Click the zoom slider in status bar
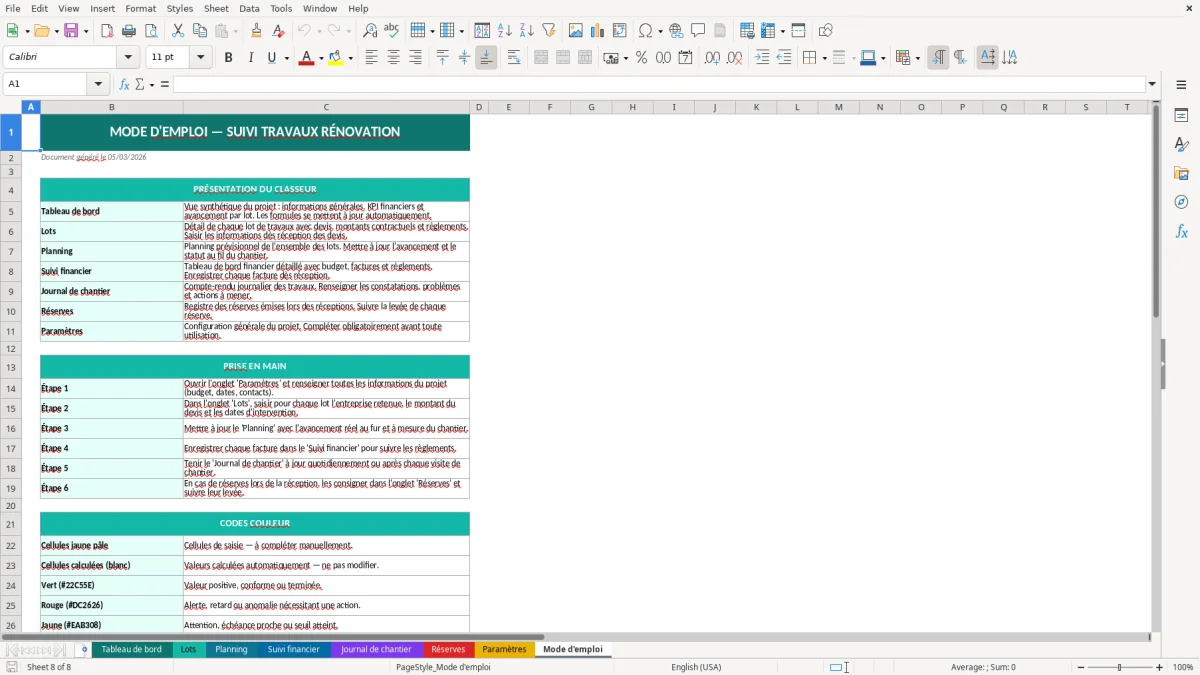Image resolution: width=1200 pixels, height=675 pixels. (1119, 667)
